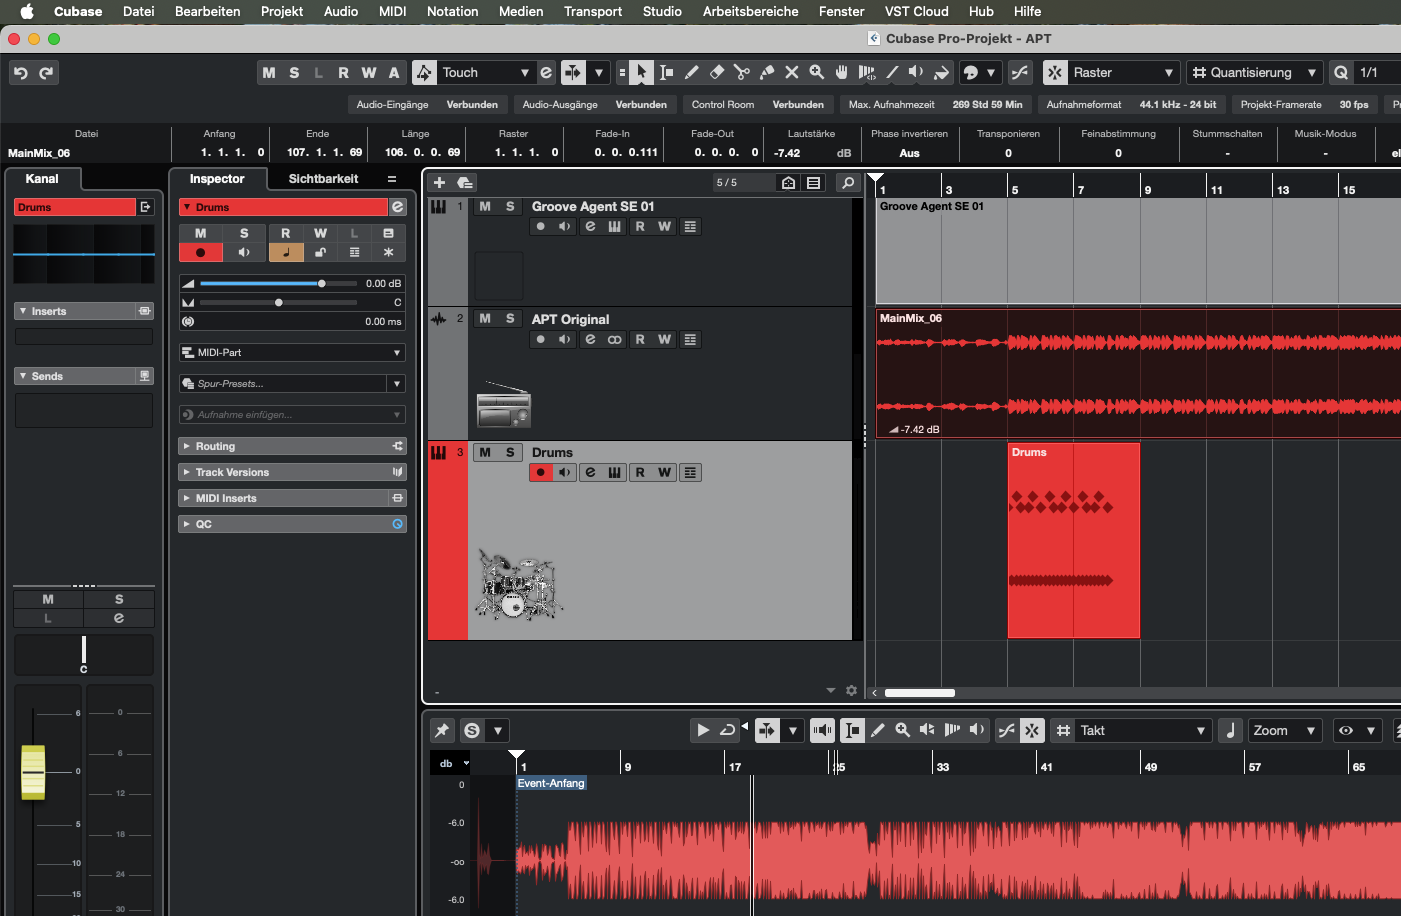Mute the Groove Agent SE 01 track
Viewport: 1401px width, 916px height.
485,206
